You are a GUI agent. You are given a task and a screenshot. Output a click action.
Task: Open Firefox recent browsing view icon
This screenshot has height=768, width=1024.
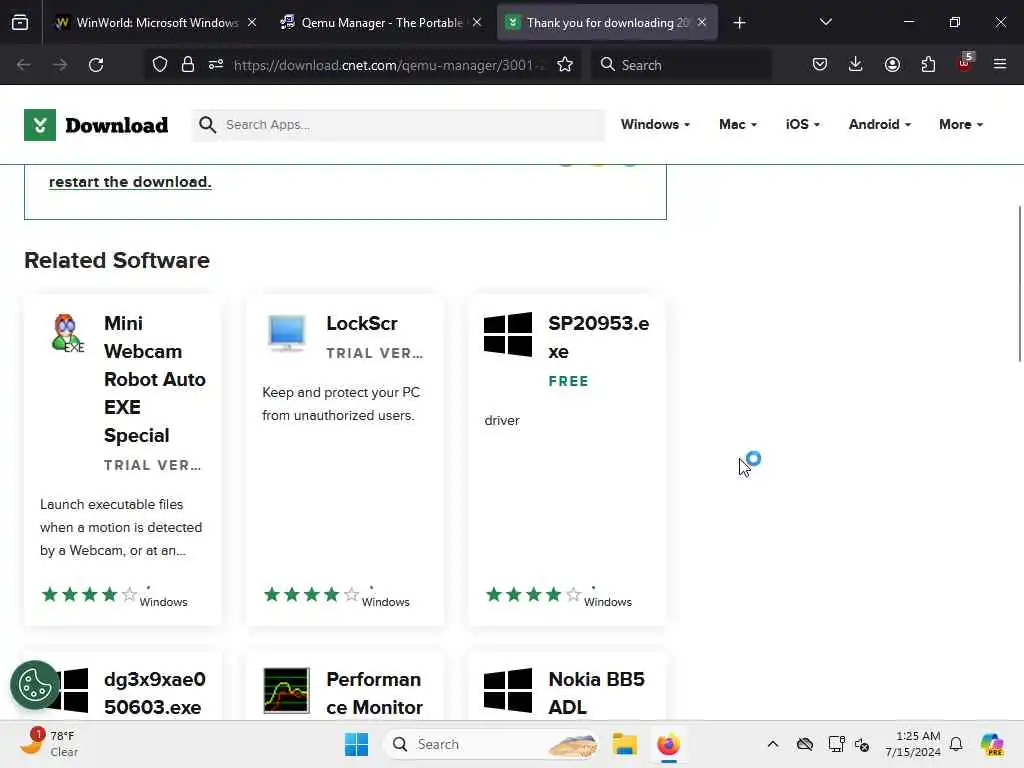pos(20,23)
